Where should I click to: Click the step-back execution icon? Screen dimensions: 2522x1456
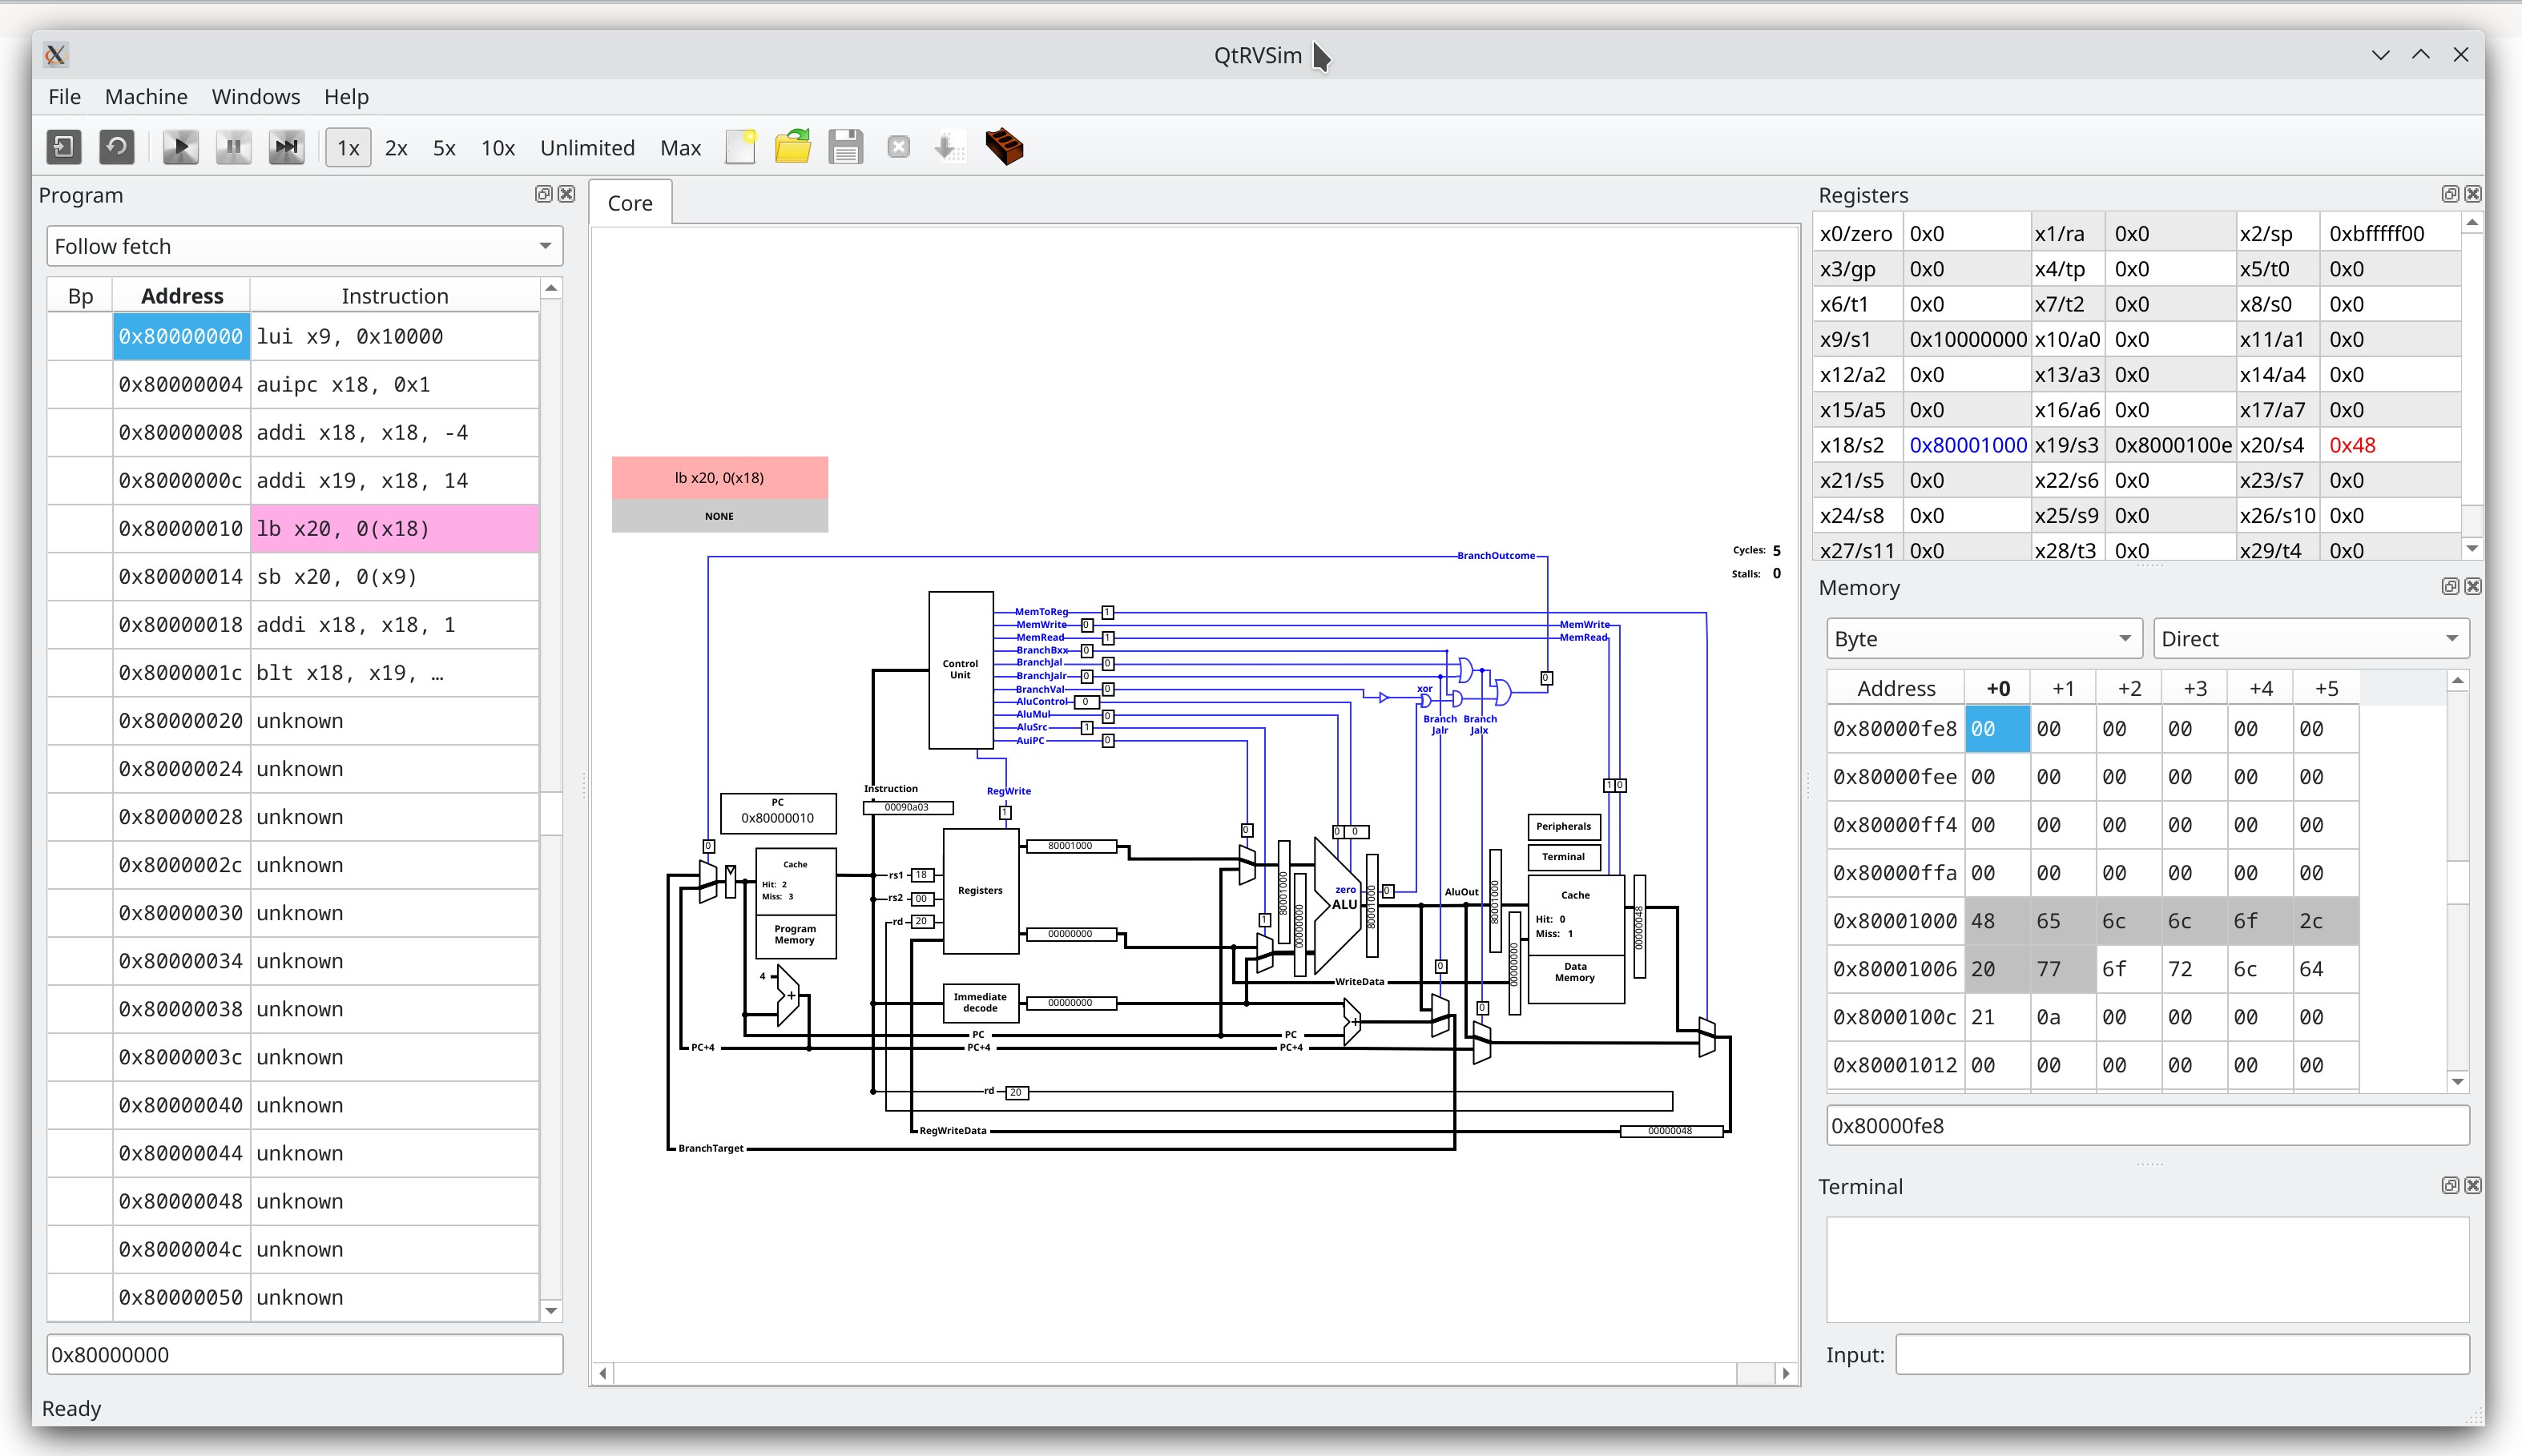pyautogui.click(x=115, y=146)
